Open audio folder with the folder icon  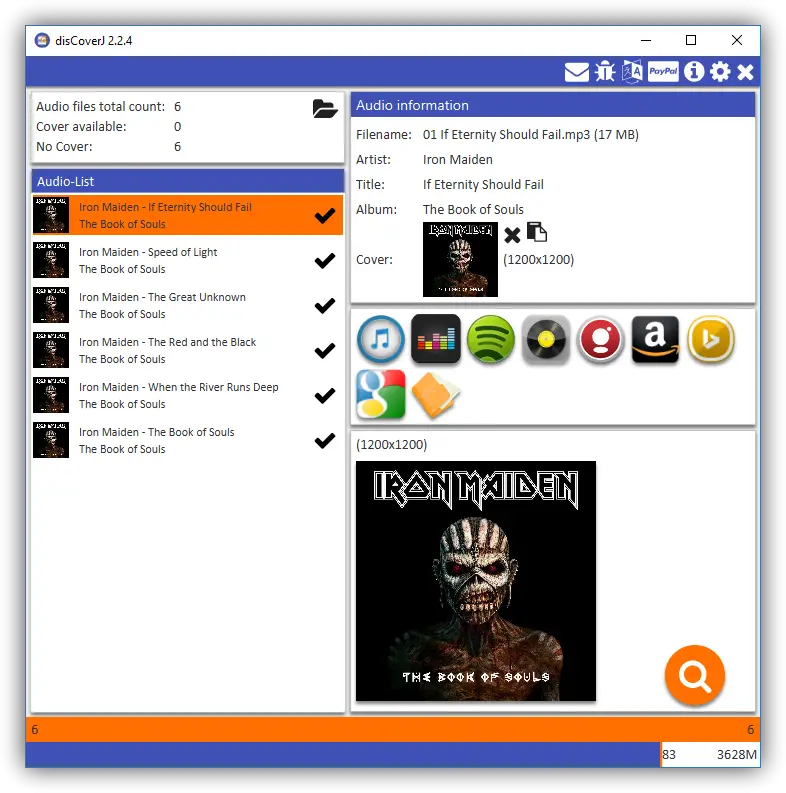click(325, 108)
